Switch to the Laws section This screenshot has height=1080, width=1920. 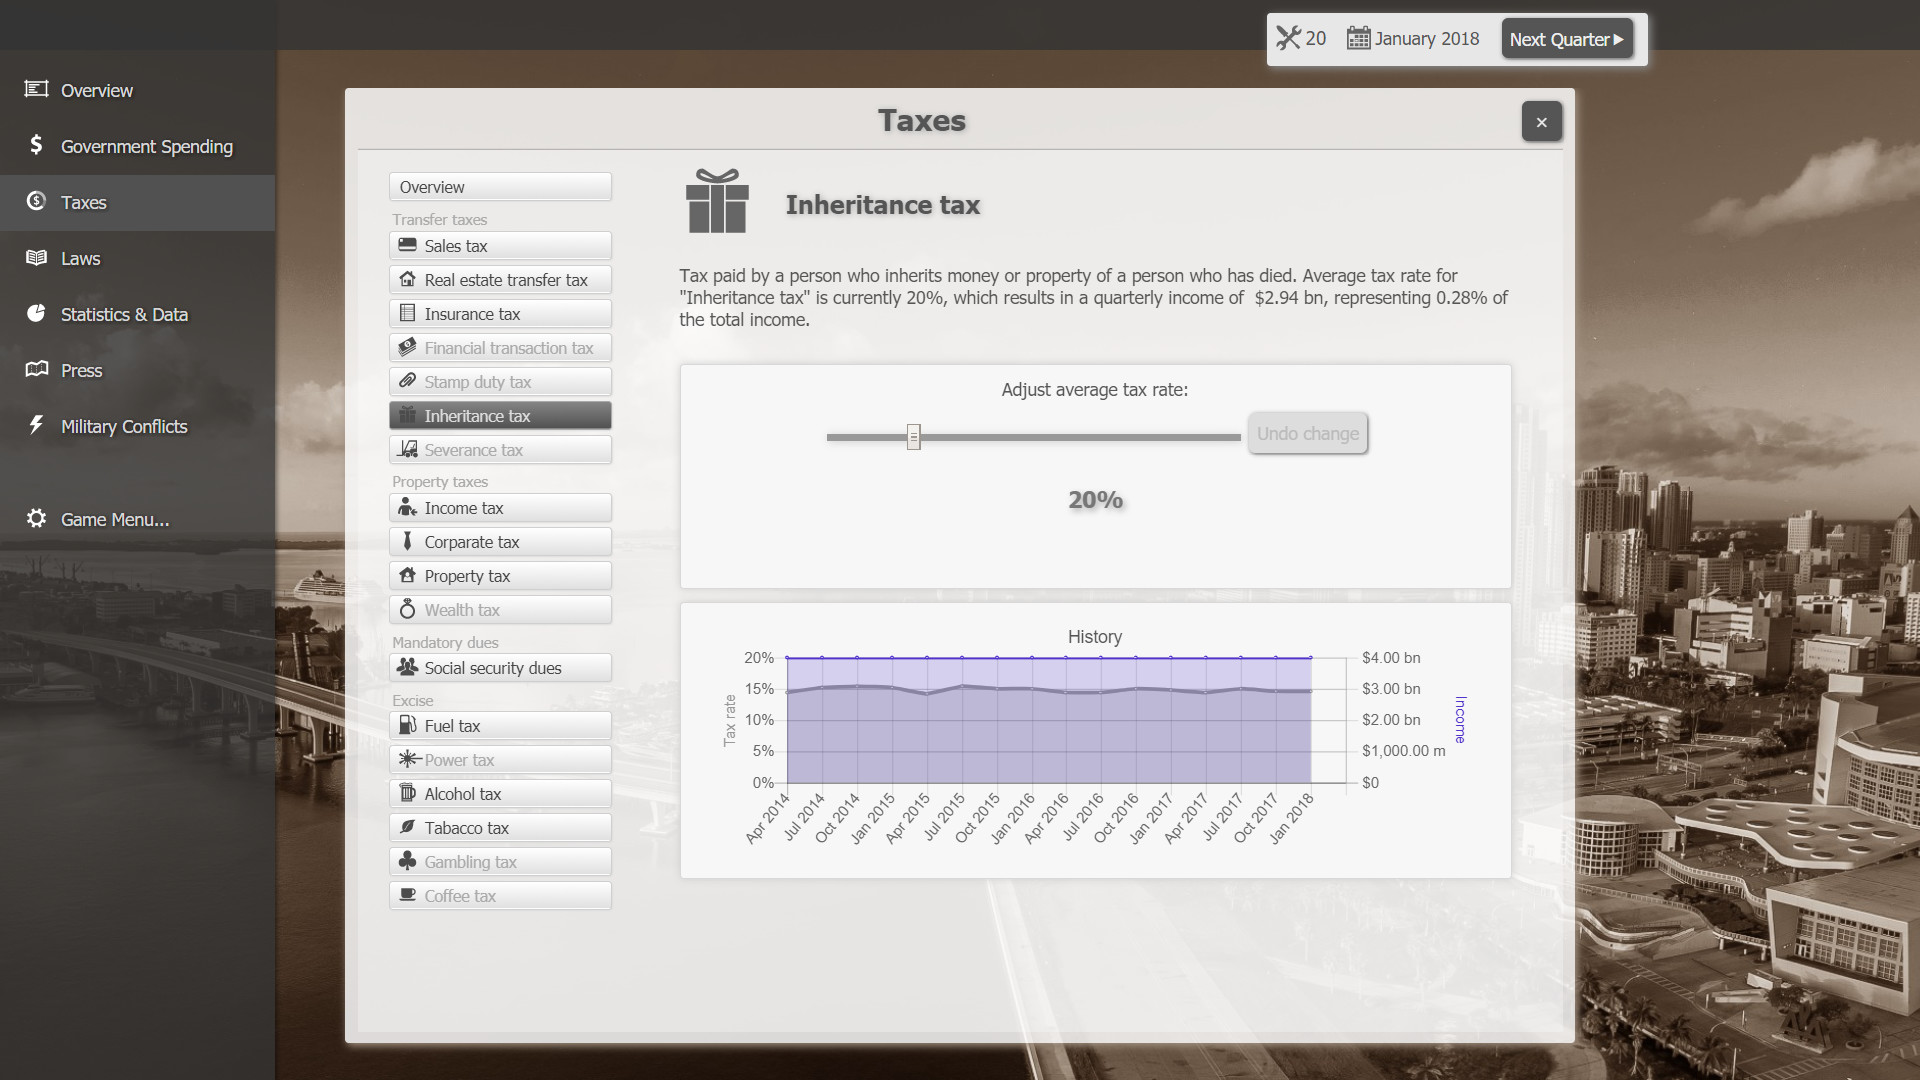(x=79, y=258)
